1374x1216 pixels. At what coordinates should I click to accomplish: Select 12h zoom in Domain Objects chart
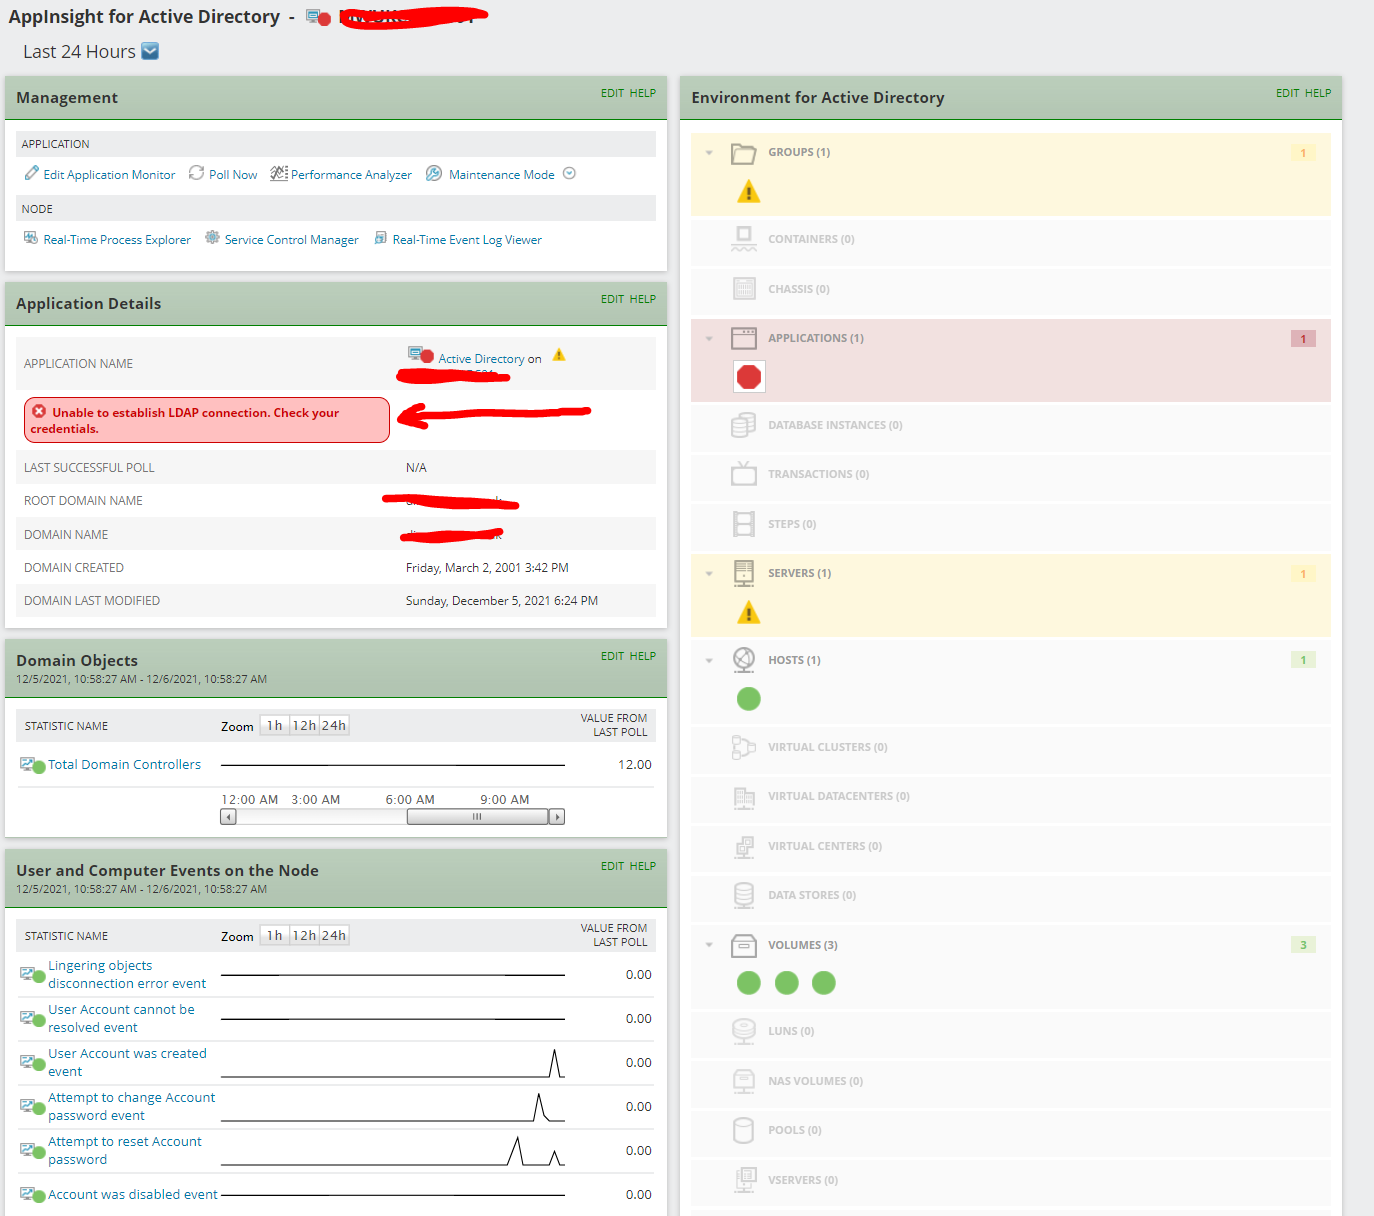[x=304, y=726]
